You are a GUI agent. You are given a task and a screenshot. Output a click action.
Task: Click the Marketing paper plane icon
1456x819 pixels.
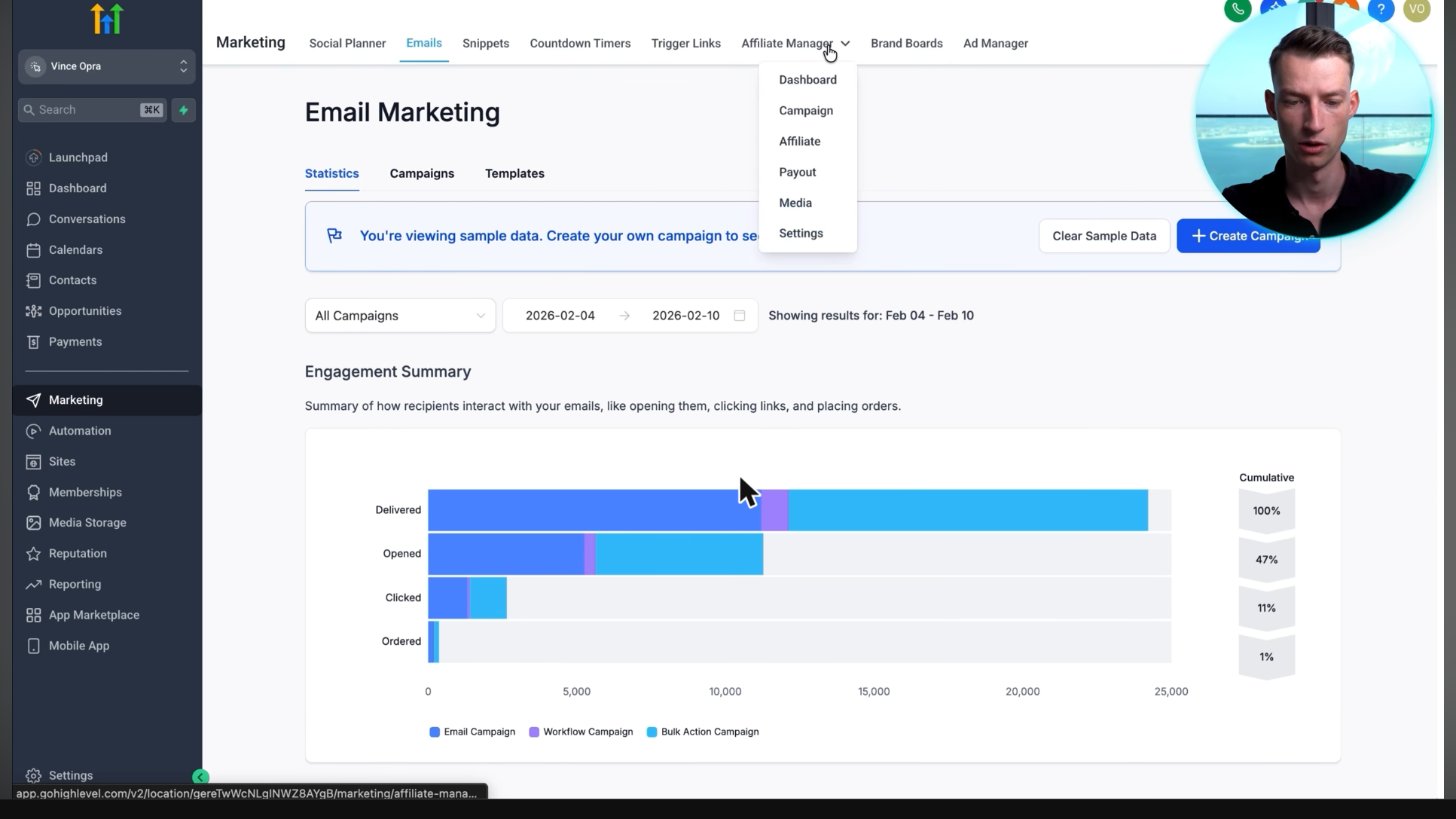click(x=33, y=400)
